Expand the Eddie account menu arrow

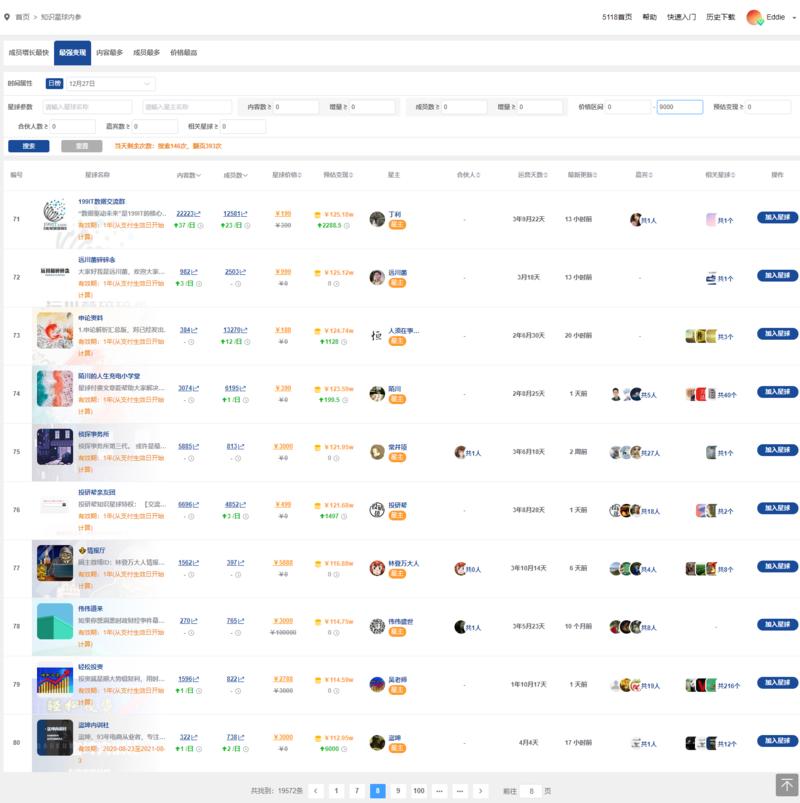[x=790, y=18]
